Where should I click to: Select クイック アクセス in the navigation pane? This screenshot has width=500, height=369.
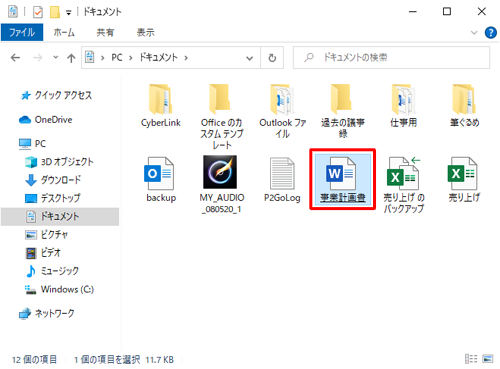(56, 95)
